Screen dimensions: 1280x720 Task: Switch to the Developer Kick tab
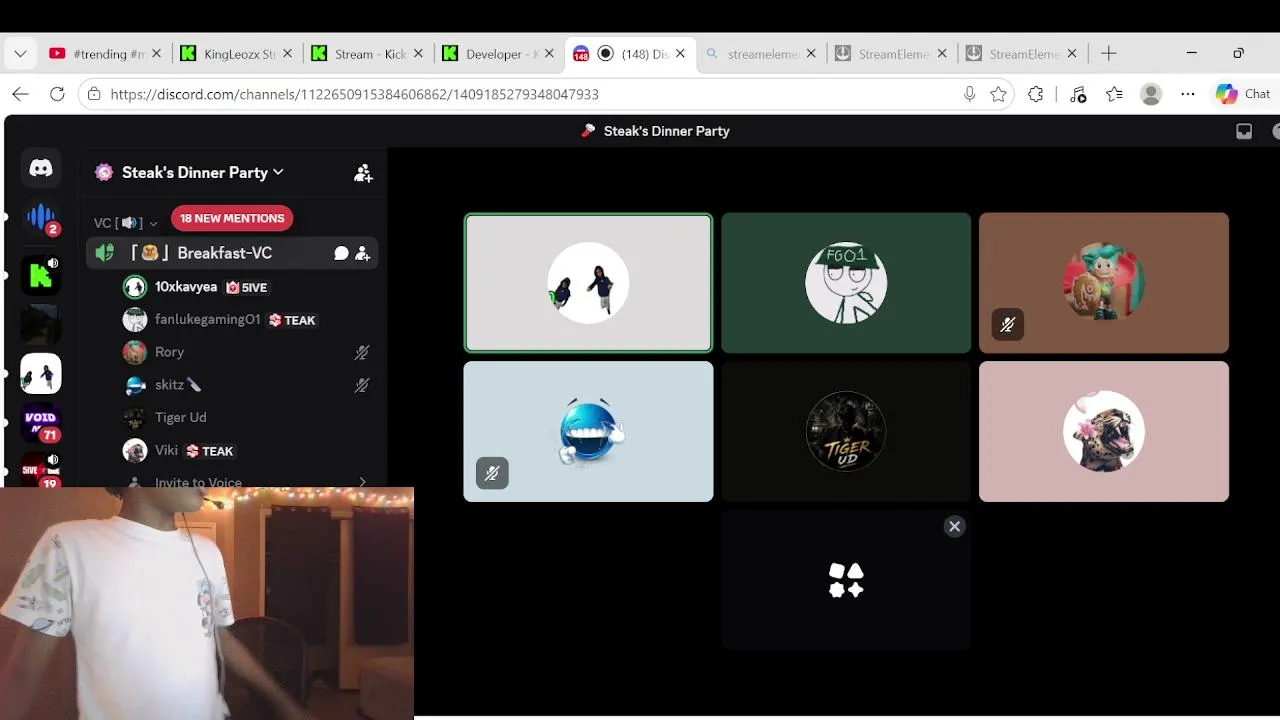point(497,54)
